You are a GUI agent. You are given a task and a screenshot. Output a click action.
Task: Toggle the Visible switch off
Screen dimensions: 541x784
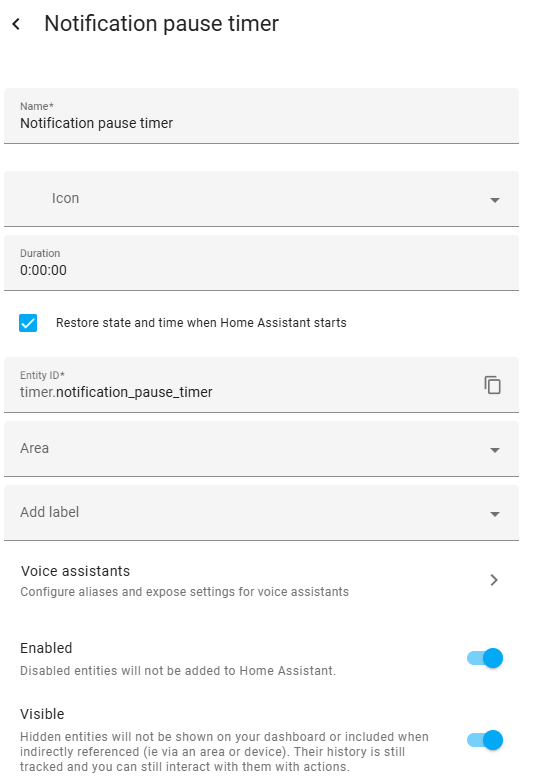point(485,740)
